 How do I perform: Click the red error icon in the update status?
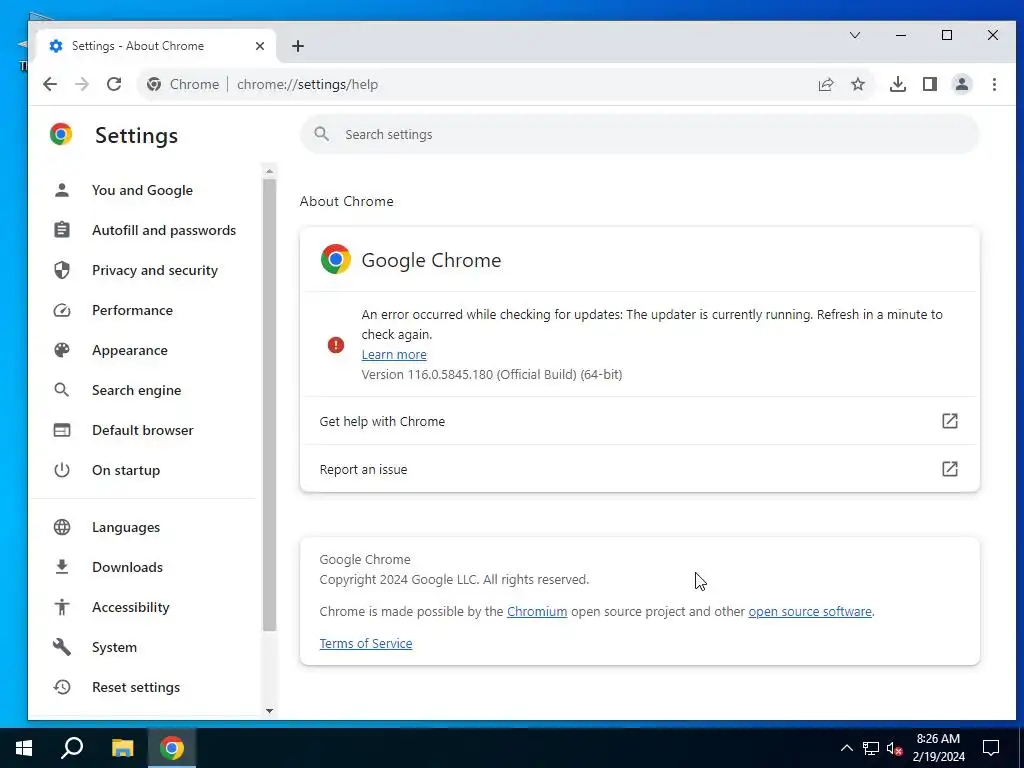pyautogui.click(x=336, y=345)
